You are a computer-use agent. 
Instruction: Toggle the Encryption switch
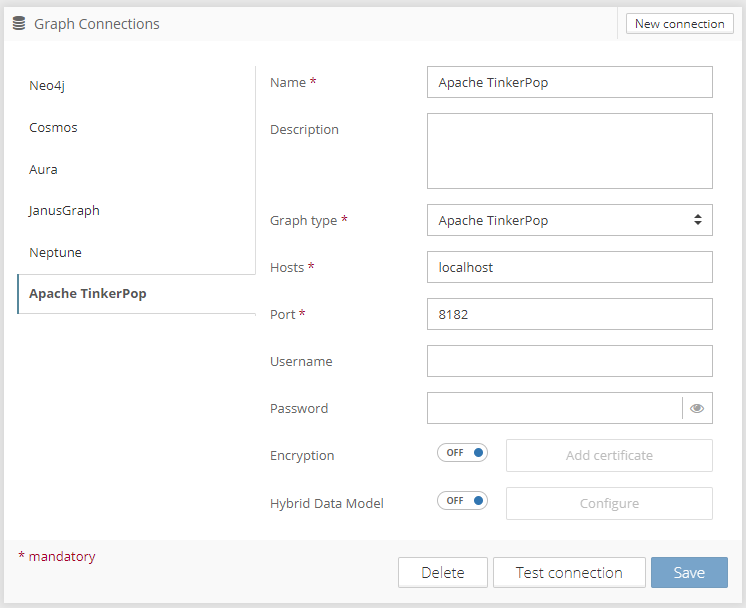pos(462,453)
